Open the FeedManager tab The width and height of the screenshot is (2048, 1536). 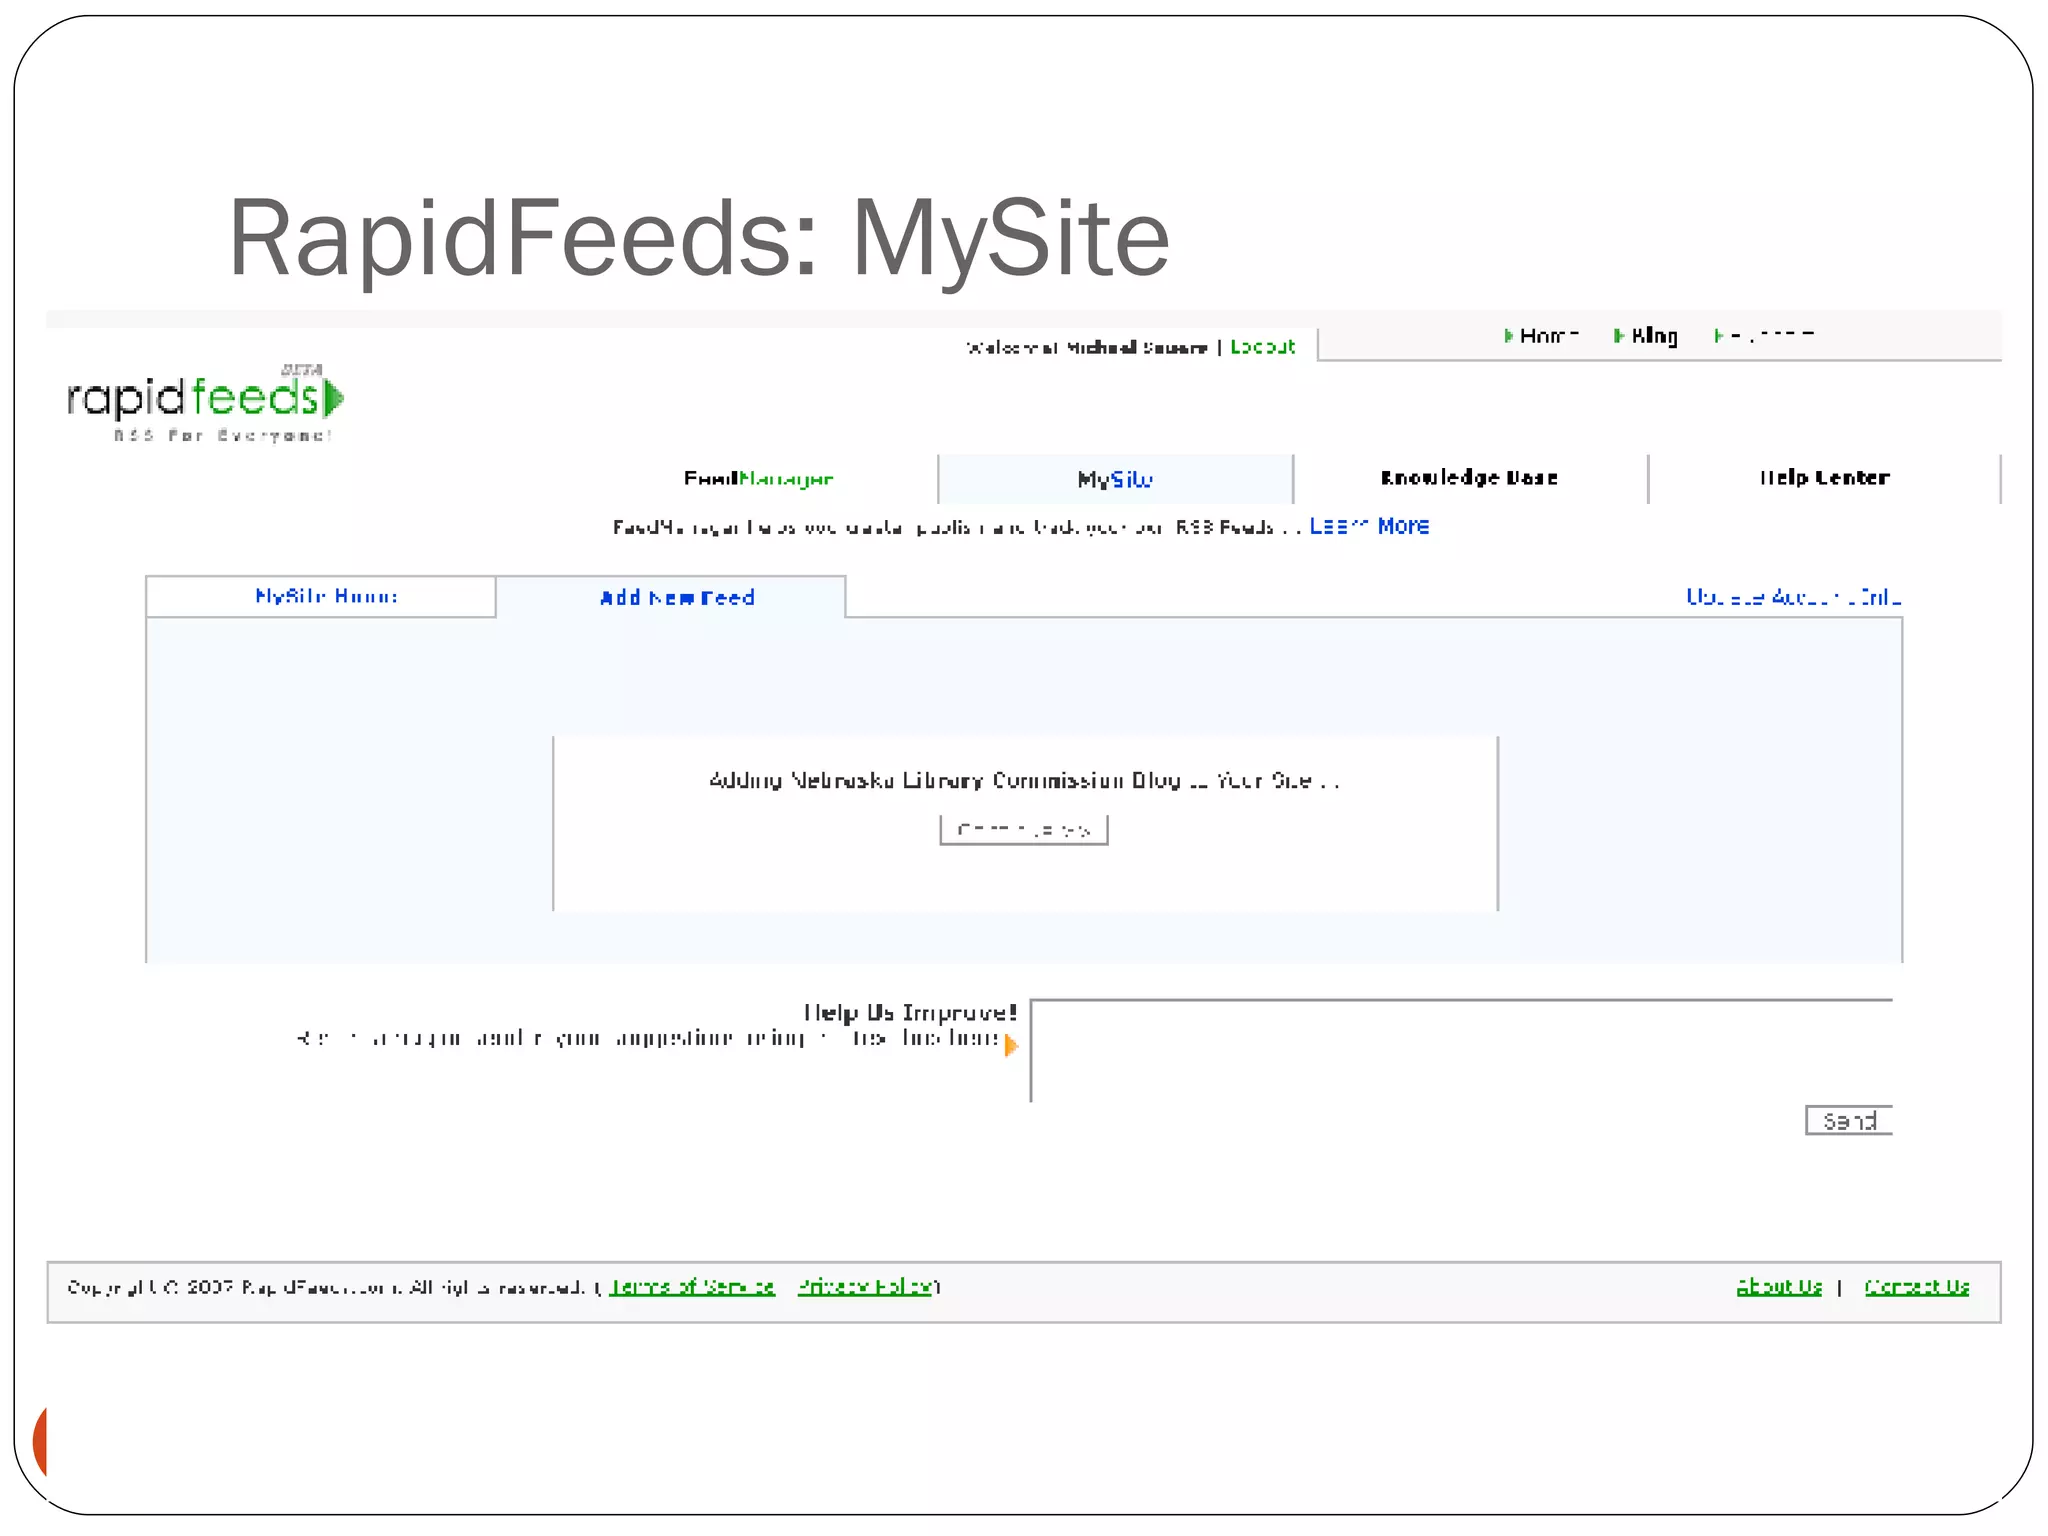pos(758,479)
